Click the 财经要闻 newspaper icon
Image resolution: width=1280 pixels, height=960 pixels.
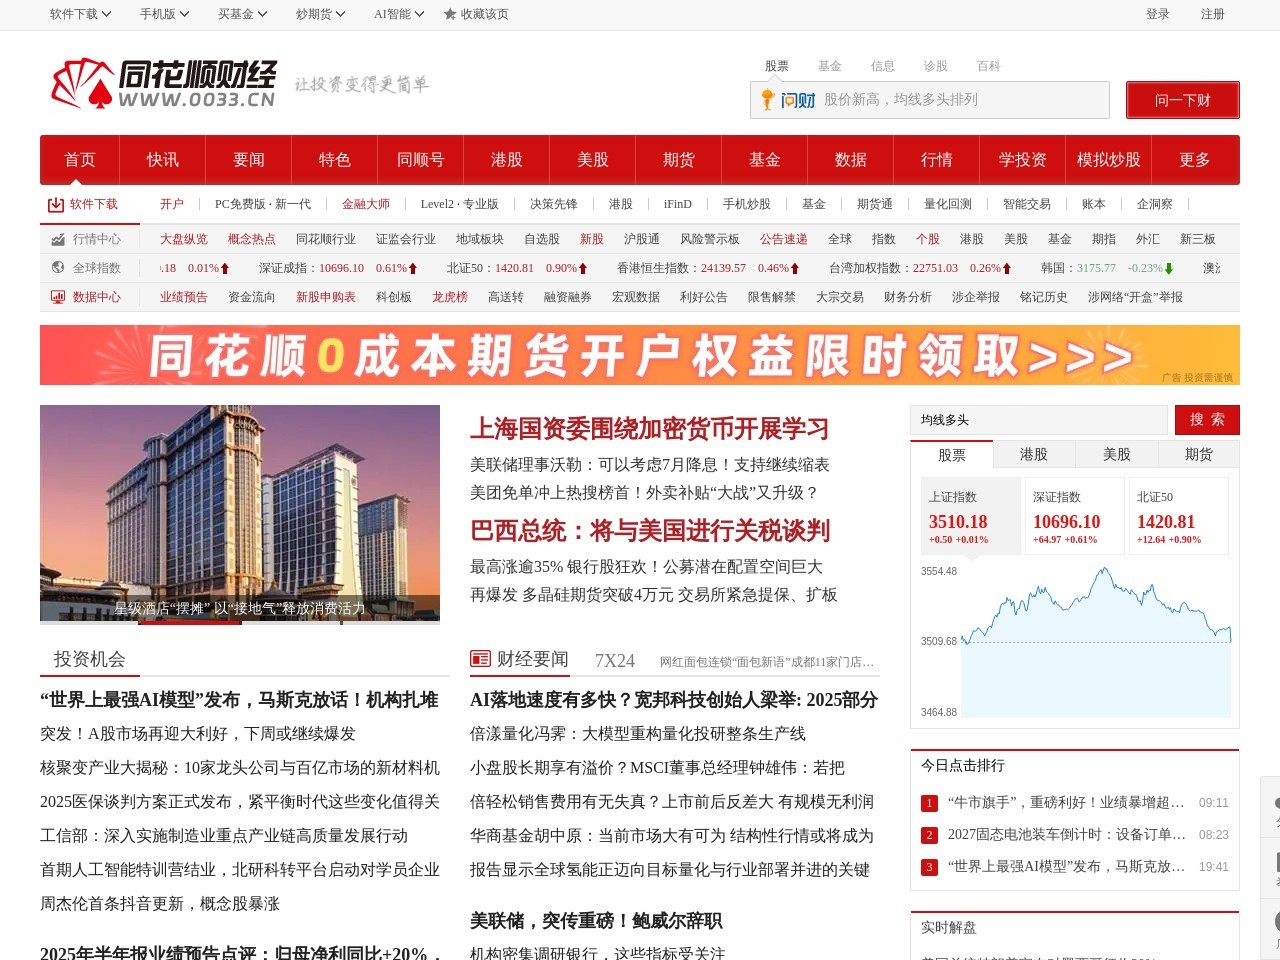[480, 659]
